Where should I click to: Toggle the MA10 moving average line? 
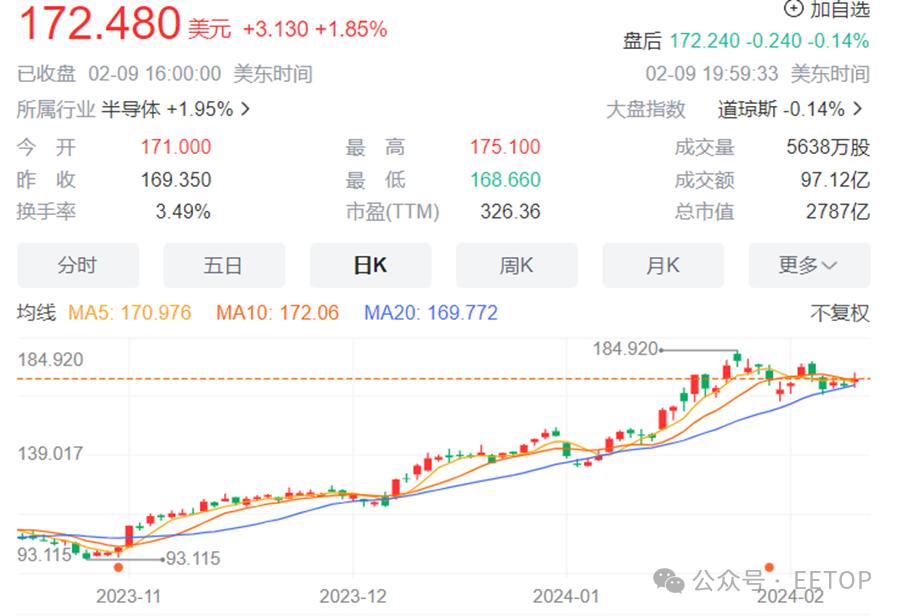point(278,312)
